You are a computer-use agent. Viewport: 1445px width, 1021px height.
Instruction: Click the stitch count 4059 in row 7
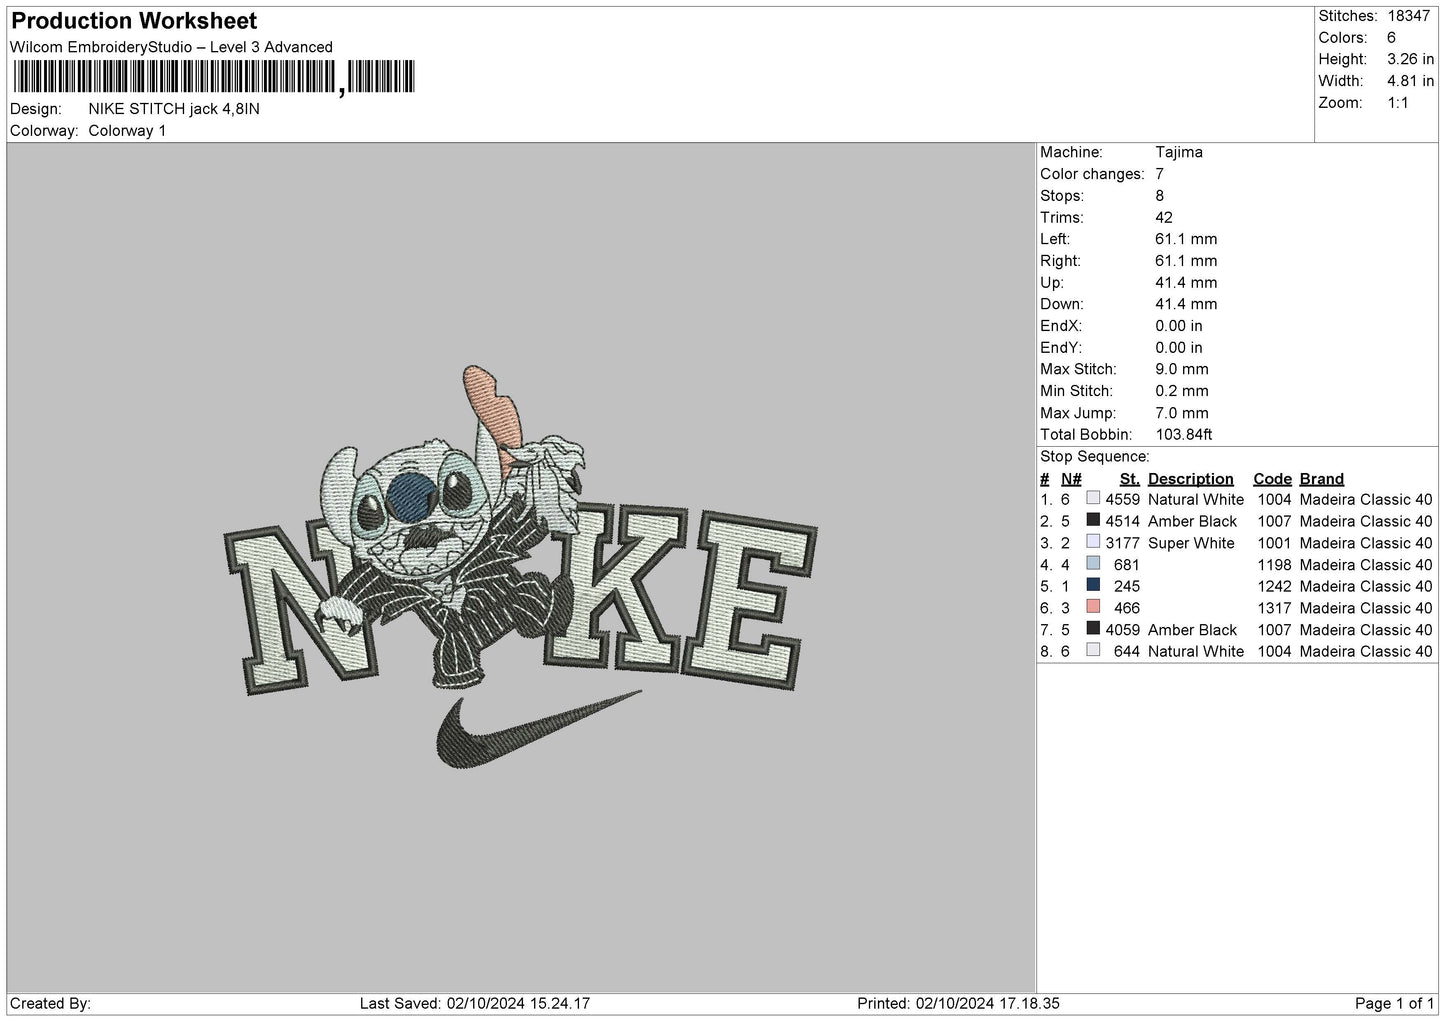(x=1123, y=630)
